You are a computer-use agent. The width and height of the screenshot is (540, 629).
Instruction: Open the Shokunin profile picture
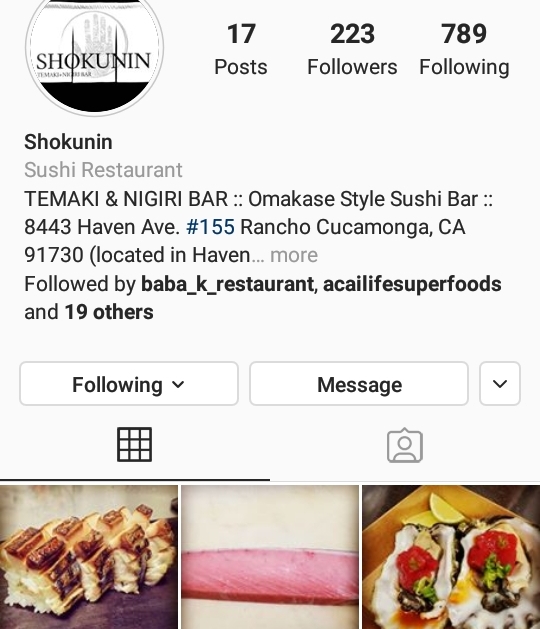[x=95, y=53]
